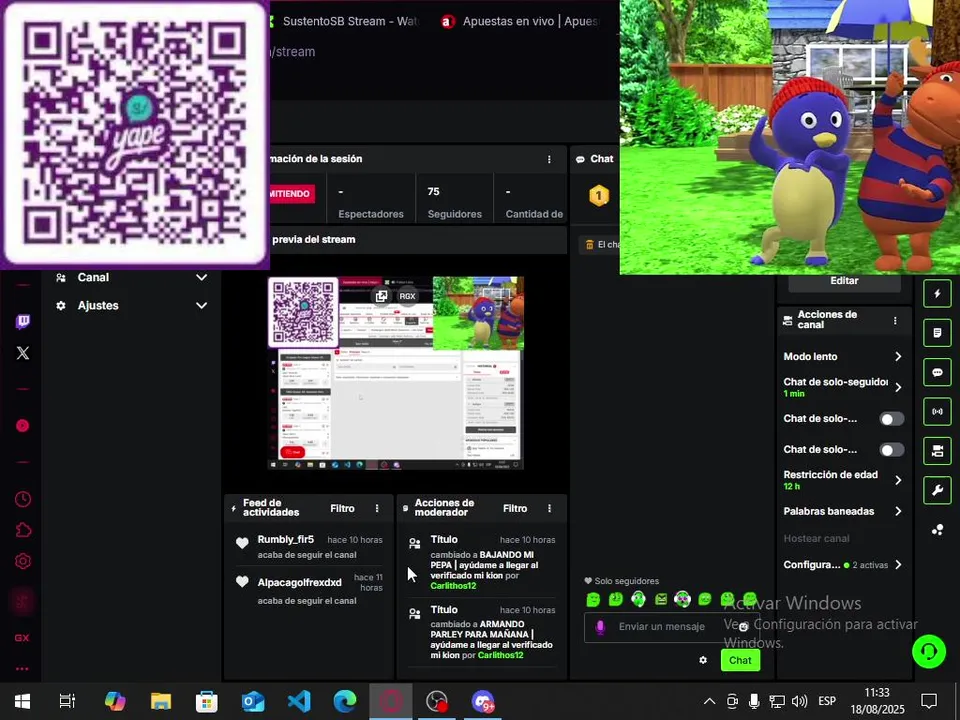Open OBS Studio from the taskbar
The width and height of the screenshot is (960, 720).
(x=437, y=702)
